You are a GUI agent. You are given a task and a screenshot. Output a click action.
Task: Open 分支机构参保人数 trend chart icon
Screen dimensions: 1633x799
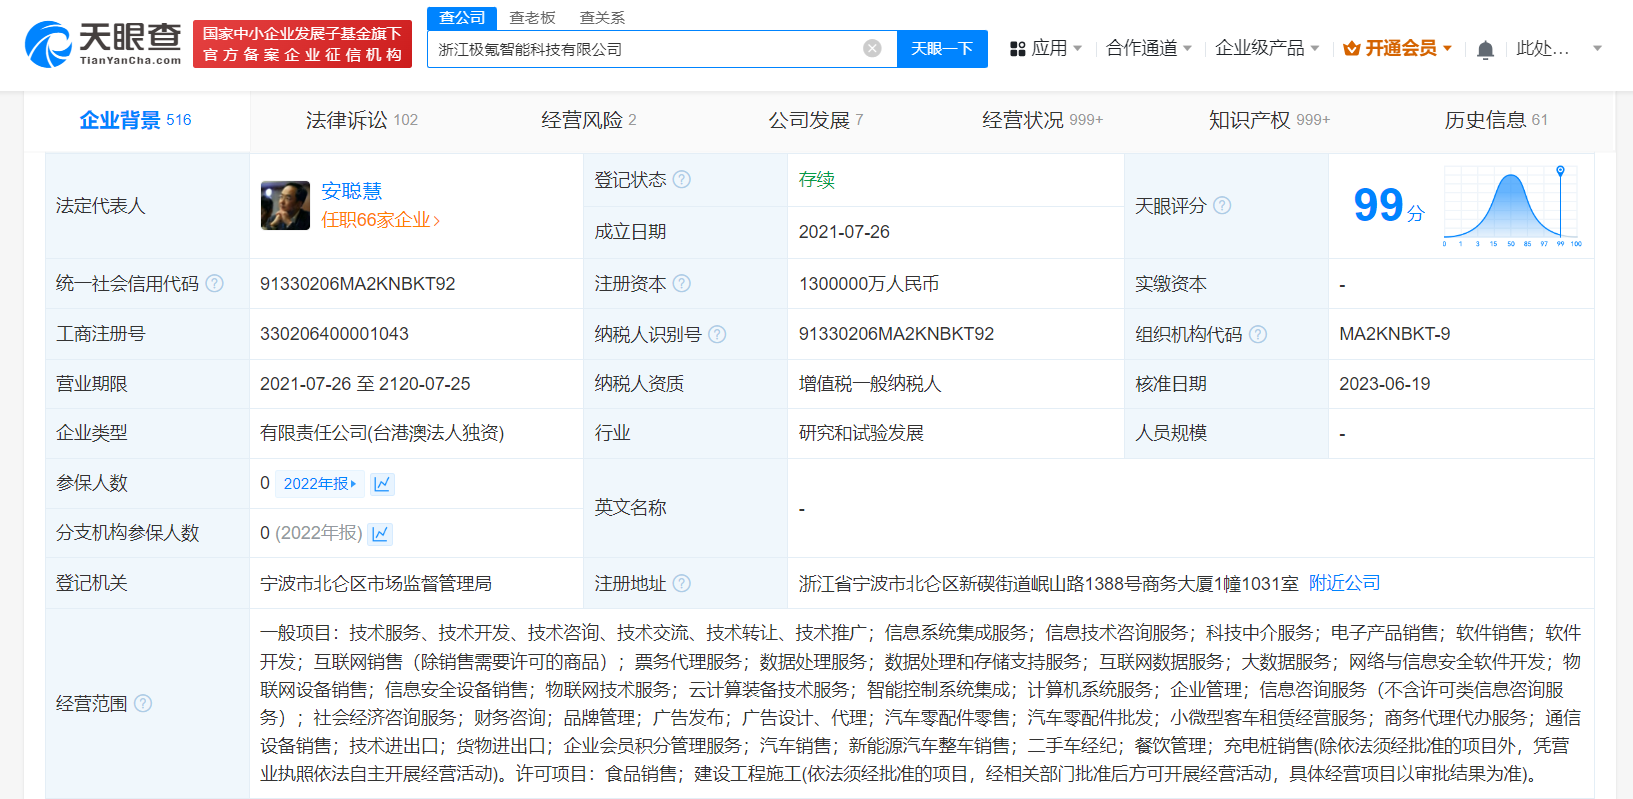pos(380,533)
